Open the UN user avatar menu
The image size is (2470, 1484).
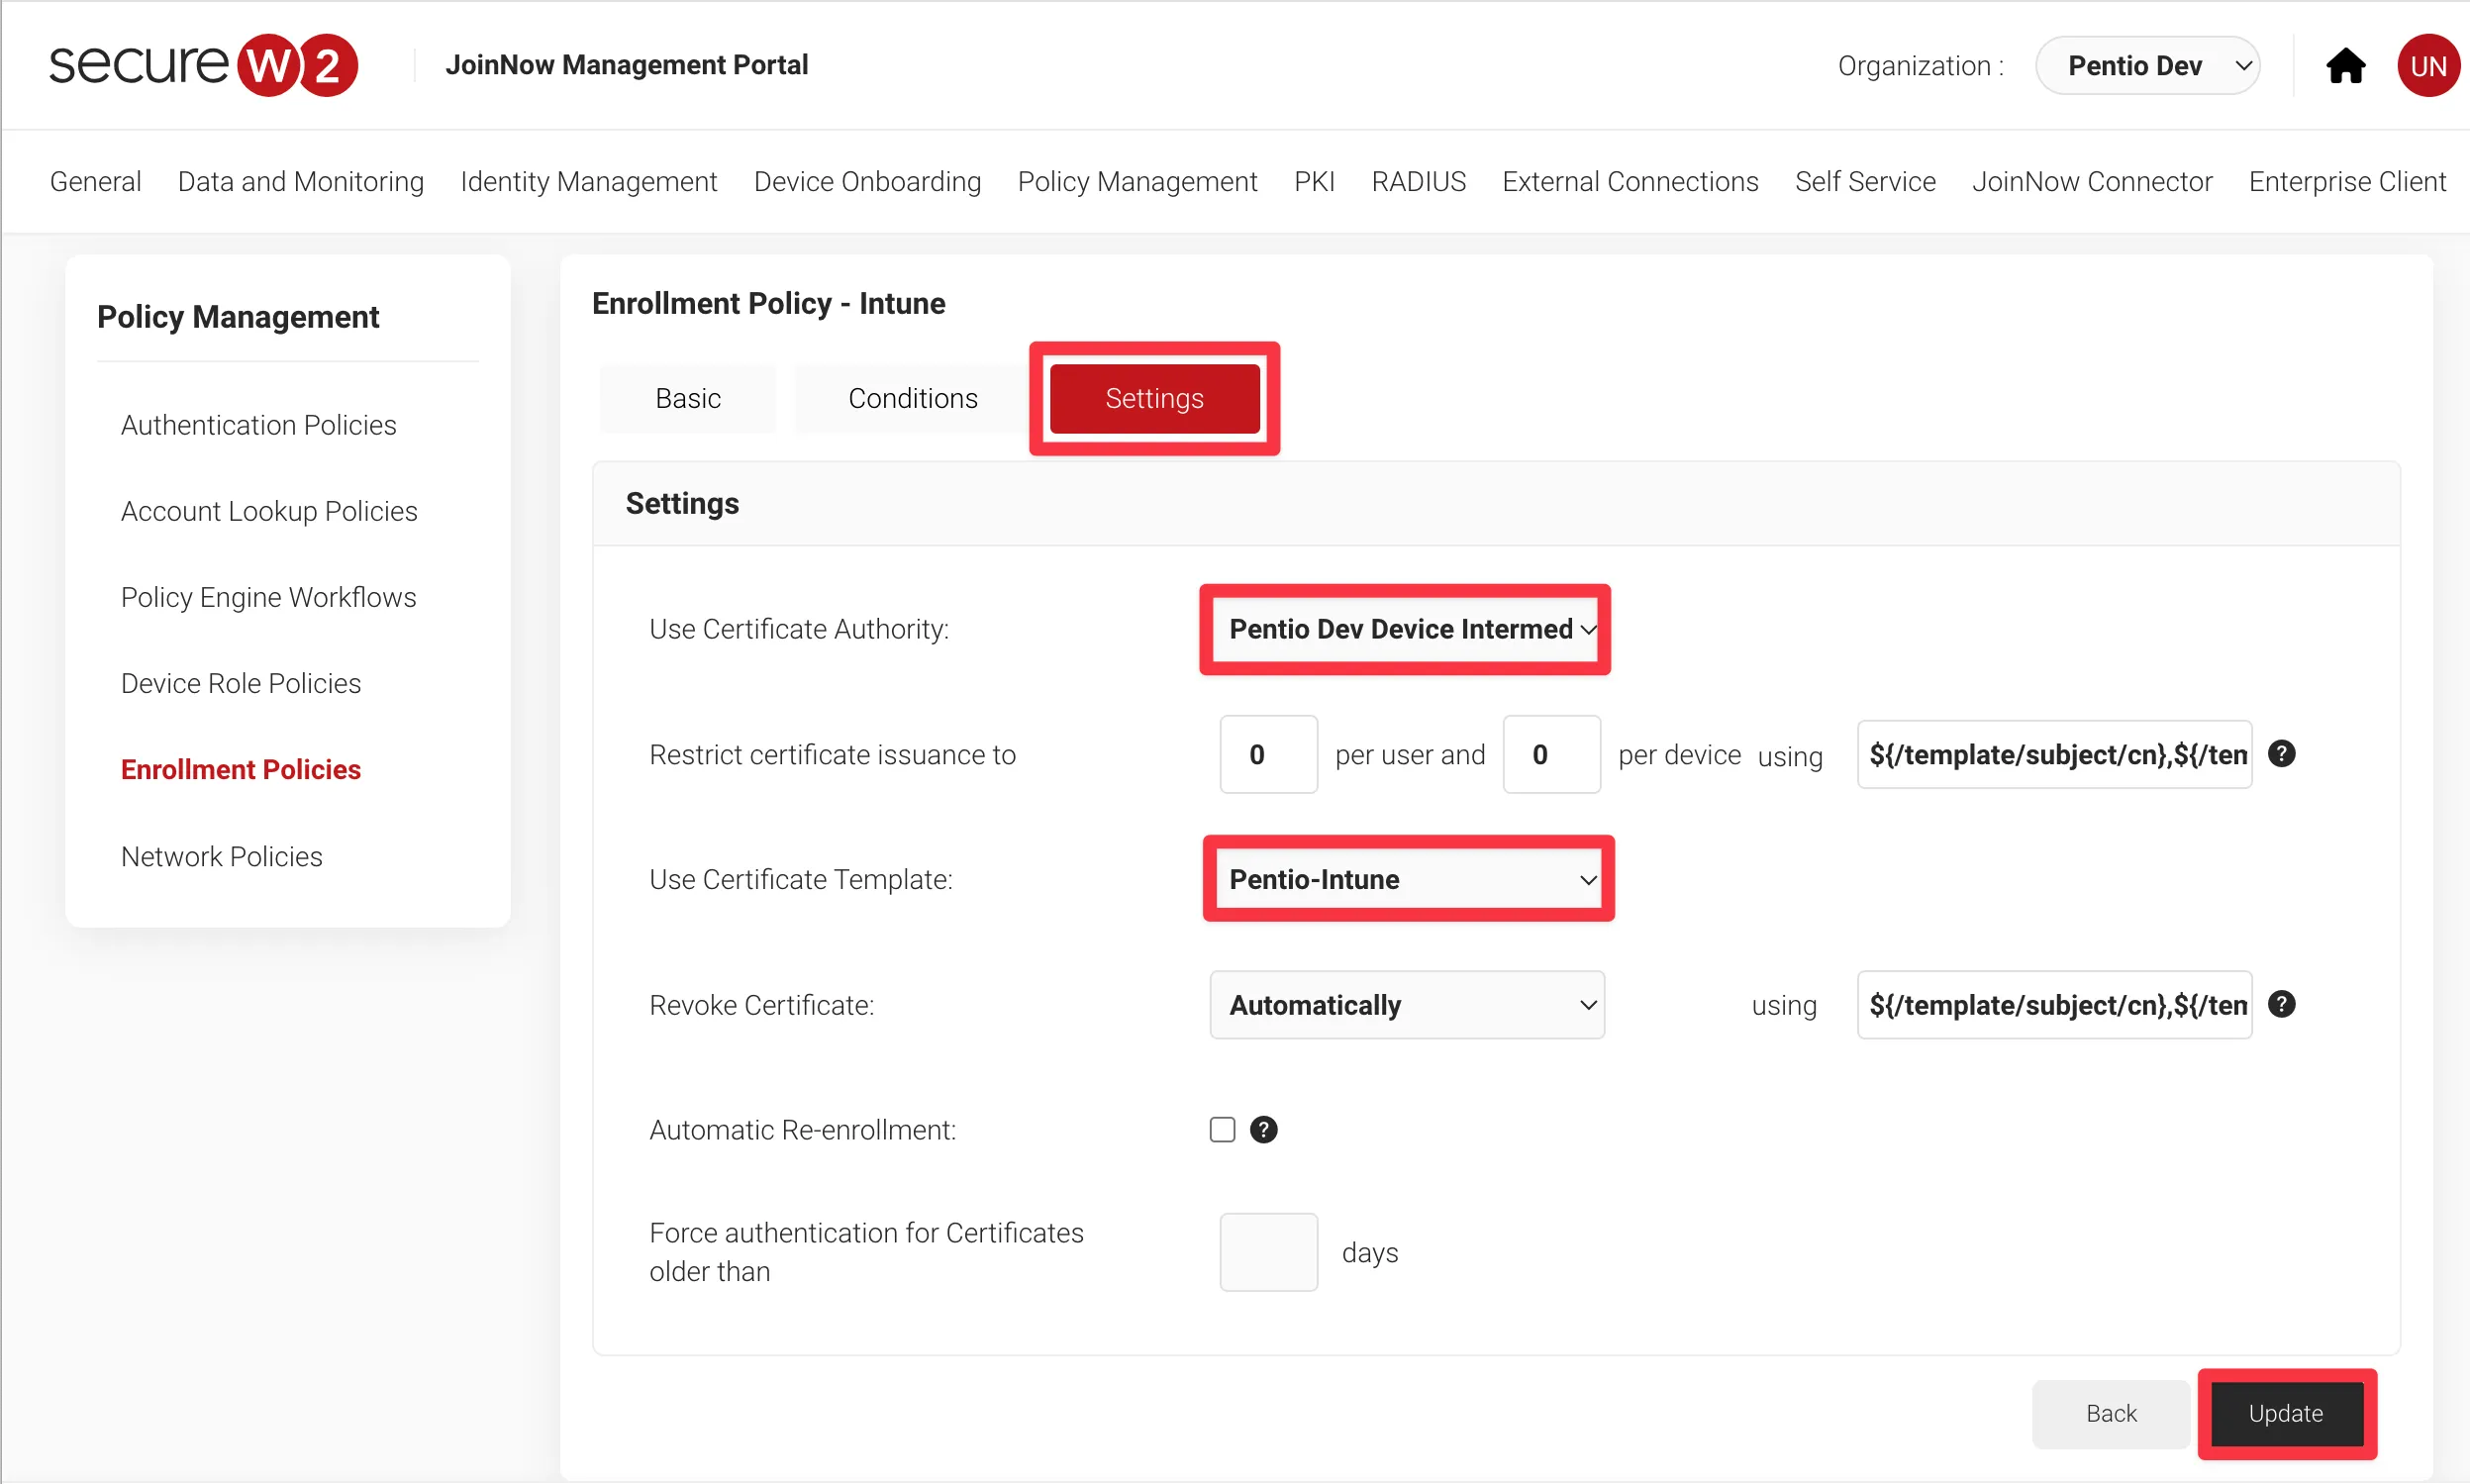[x=2427, y=66]
